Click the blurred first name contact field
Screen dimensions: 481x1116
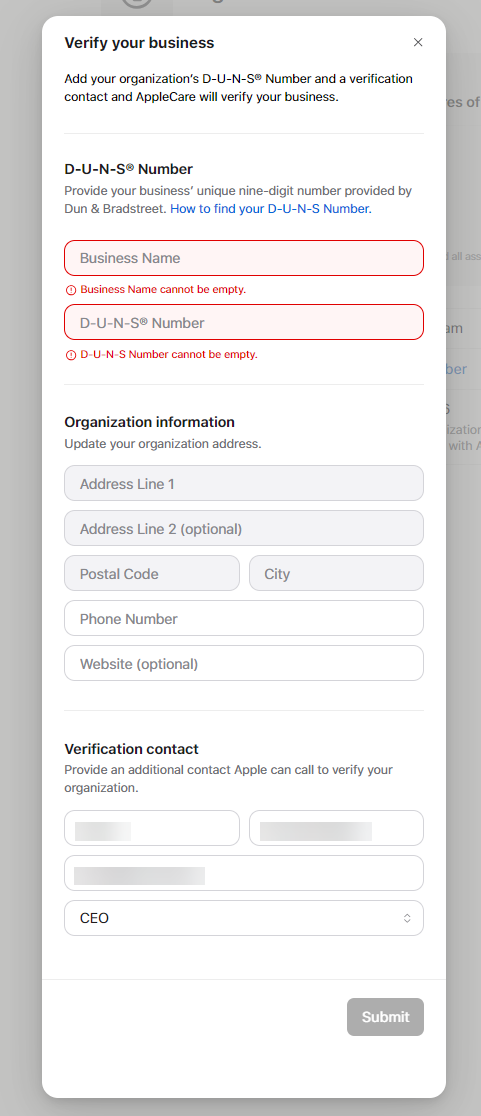tap(152, 828)
